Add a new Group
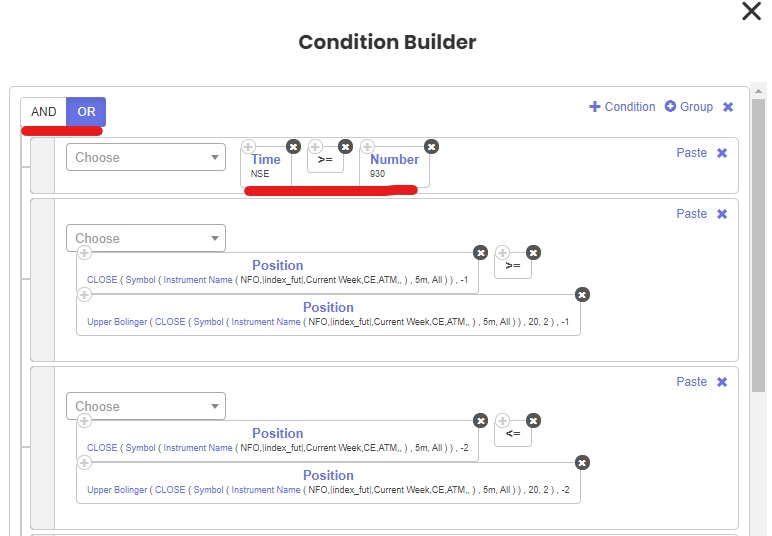The height and width of the screenshot is (536, 772). [689, 107]
